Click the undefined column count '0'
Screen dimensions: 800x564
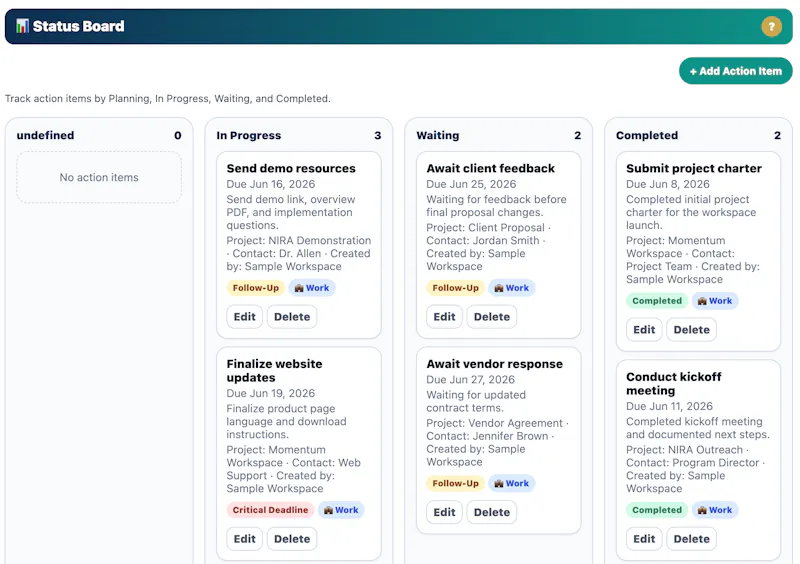178,135
